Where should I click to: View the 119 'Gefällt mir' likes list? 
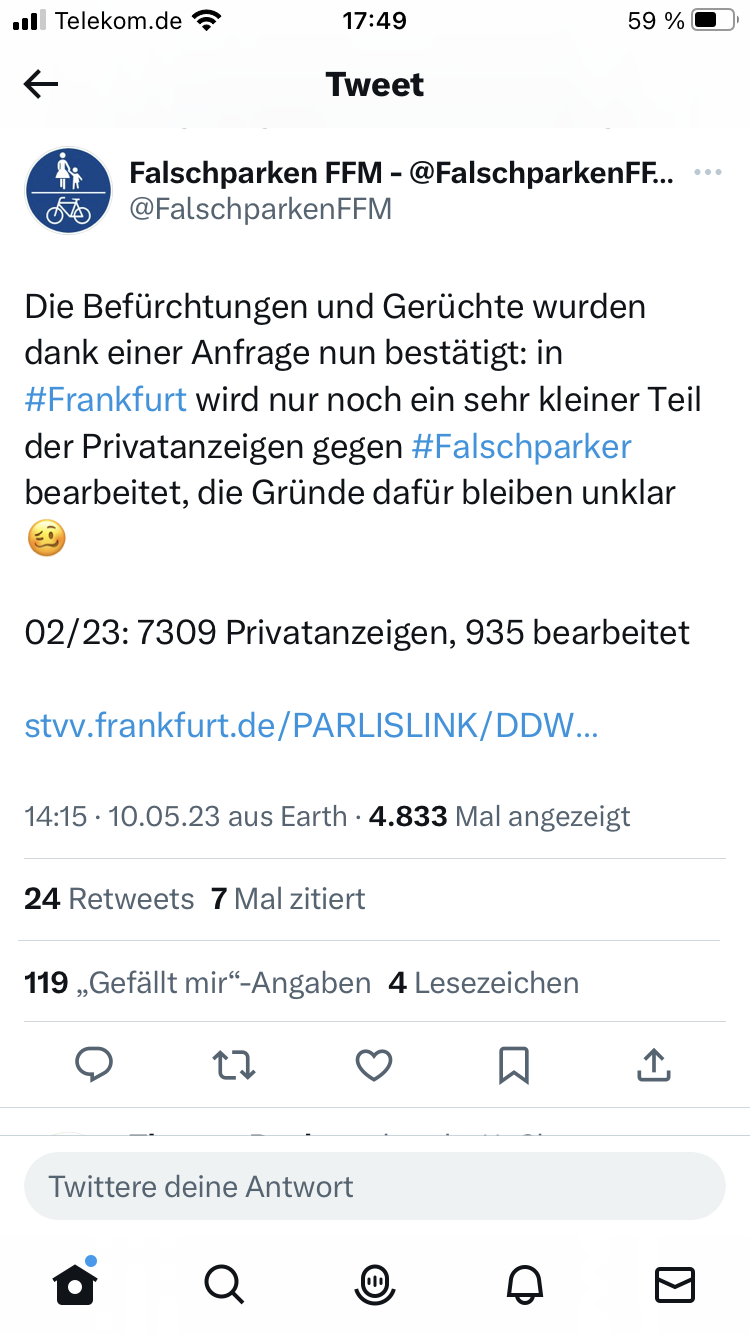pyautogui.click(x=197, y=983)
